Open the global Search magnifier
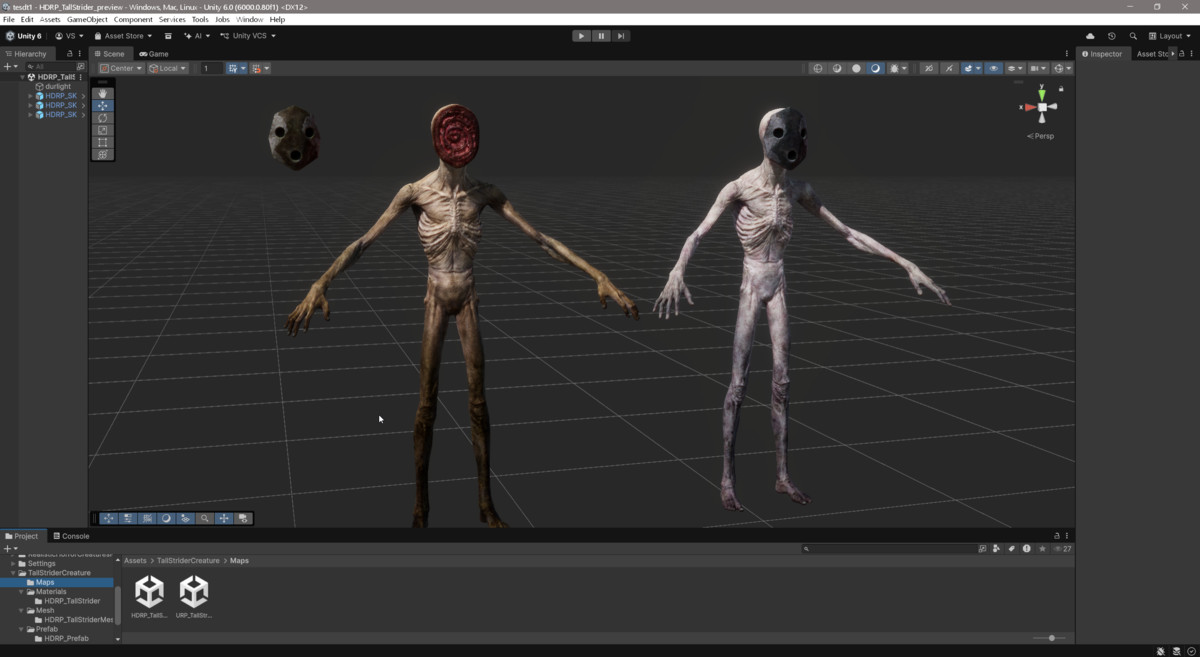Image resolution: width=1200 pixels, height=657 pixels. pyautogui.click(x=1132, y=36)
